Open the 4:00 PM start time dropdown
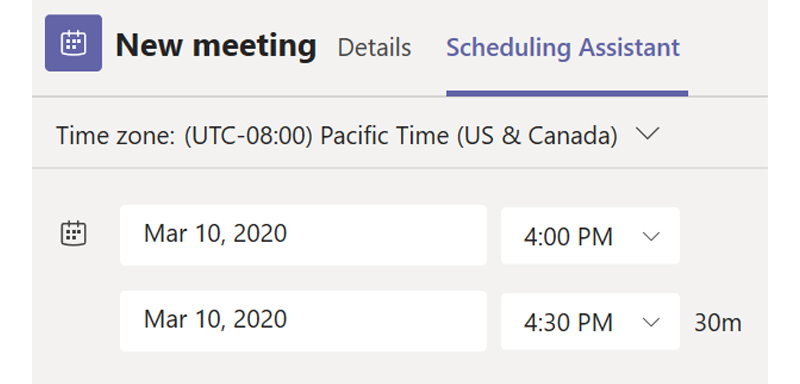The height and width of the screenshot is (384, 800). click(590, 236)
